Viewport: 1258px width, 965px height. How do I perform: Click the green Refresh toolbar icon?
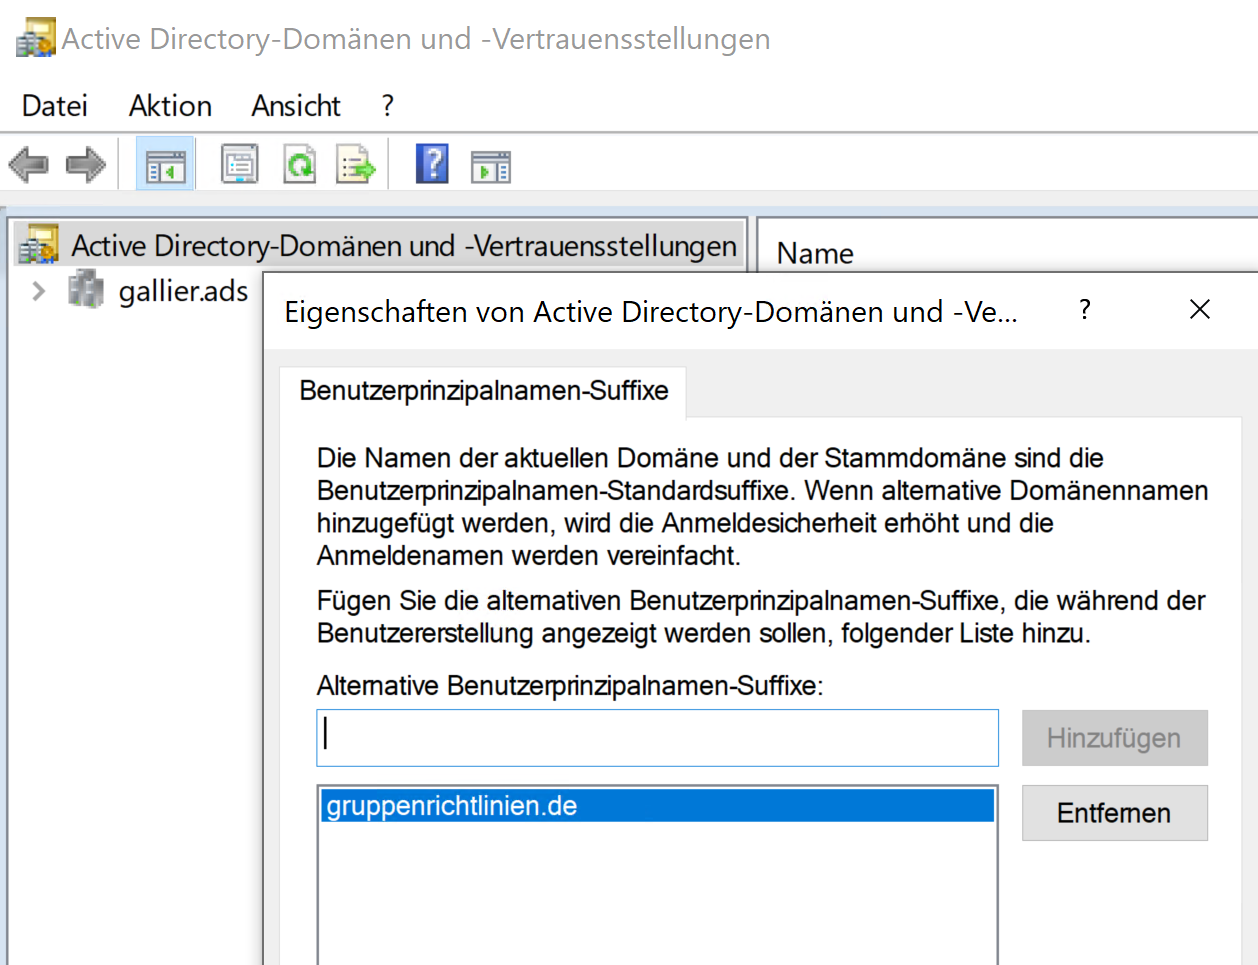(299, 165)
